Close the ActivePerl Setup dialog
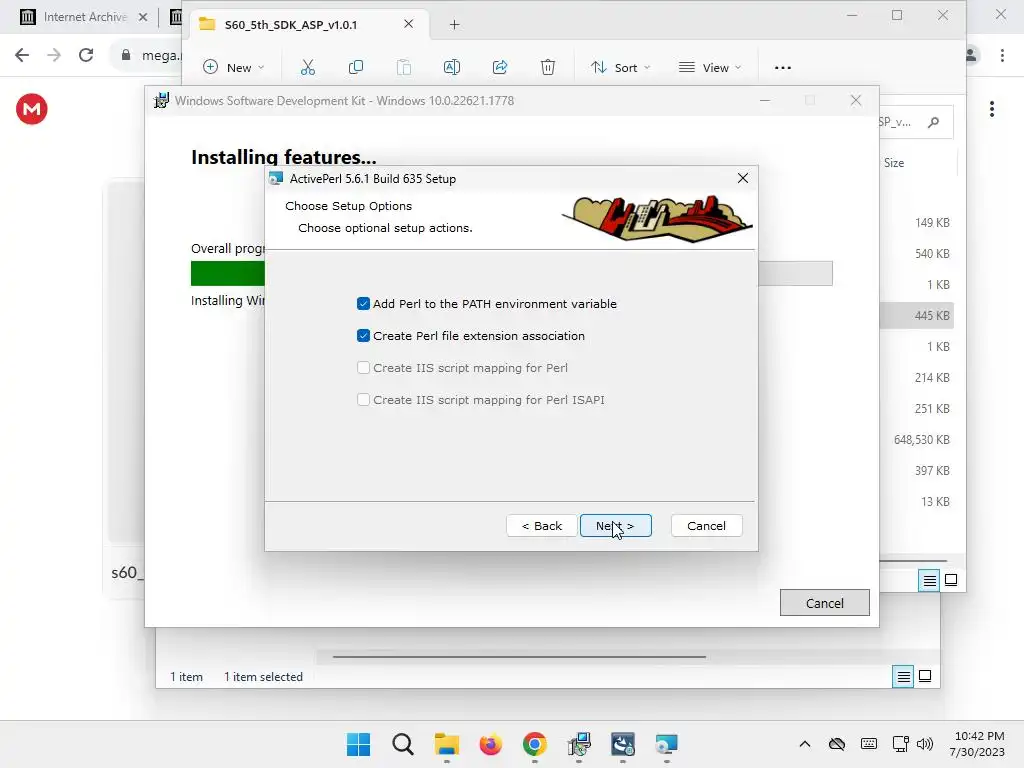Viewport: 1024px width, 768px height. [743, 178]
